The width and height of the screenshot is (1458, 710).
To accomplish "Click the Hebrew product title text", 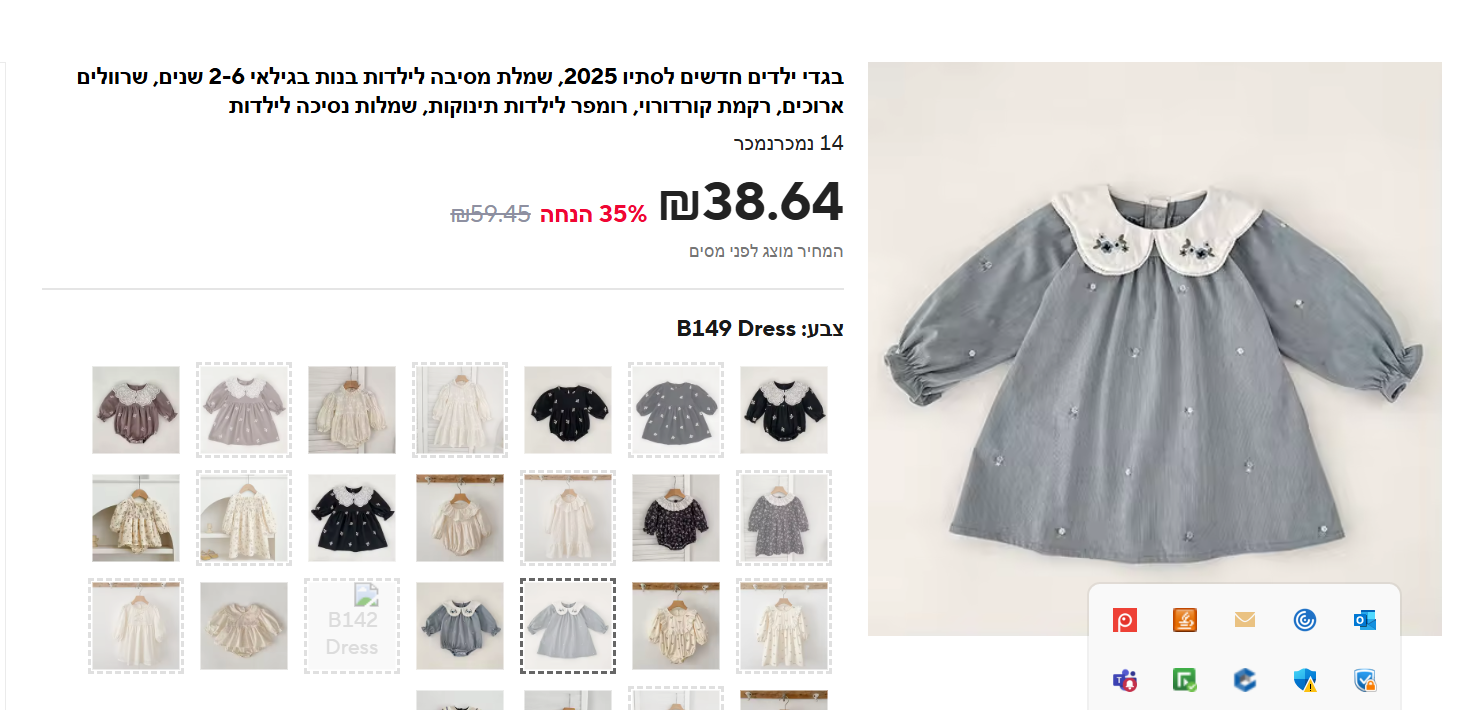I will [460, 91].
